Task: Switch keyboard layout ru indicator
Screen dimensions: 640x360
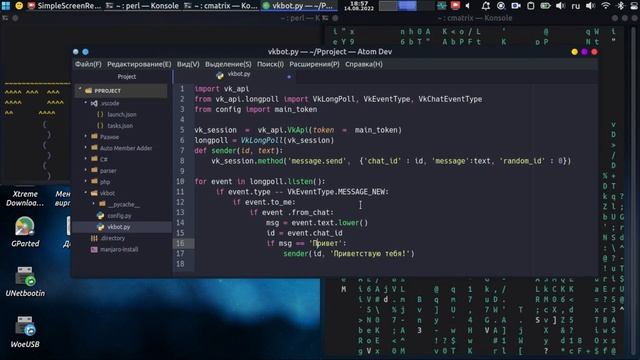Action: click(576, 6)
